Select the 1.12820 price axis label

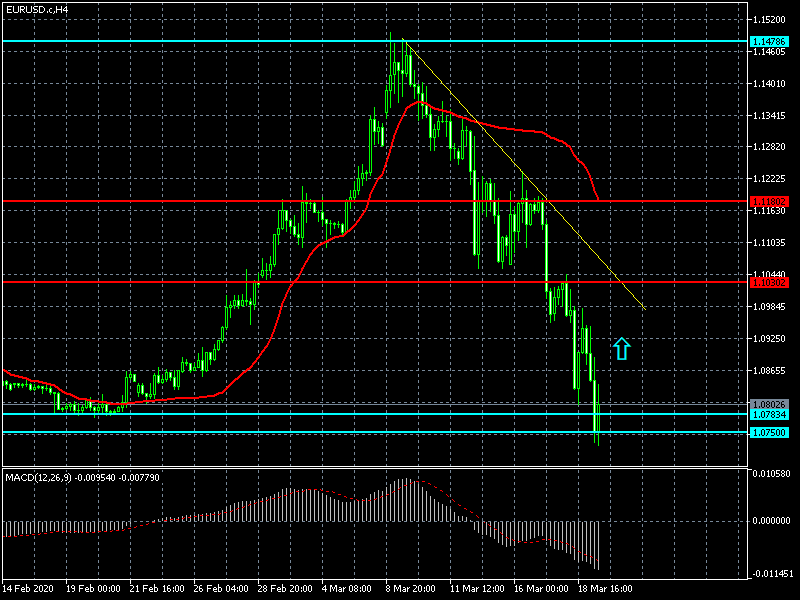point(769,147)
